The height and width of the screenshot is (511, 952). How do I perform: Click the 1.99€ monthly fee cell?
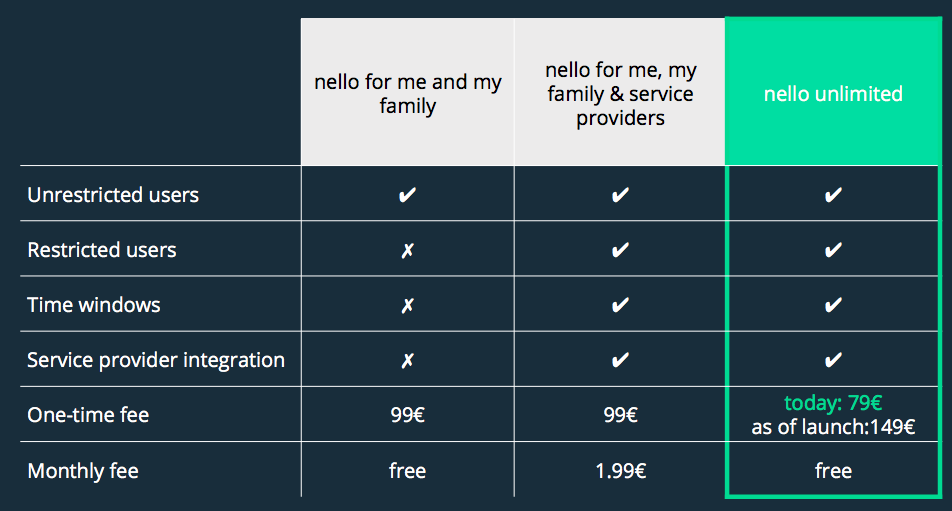coord(620,470)
